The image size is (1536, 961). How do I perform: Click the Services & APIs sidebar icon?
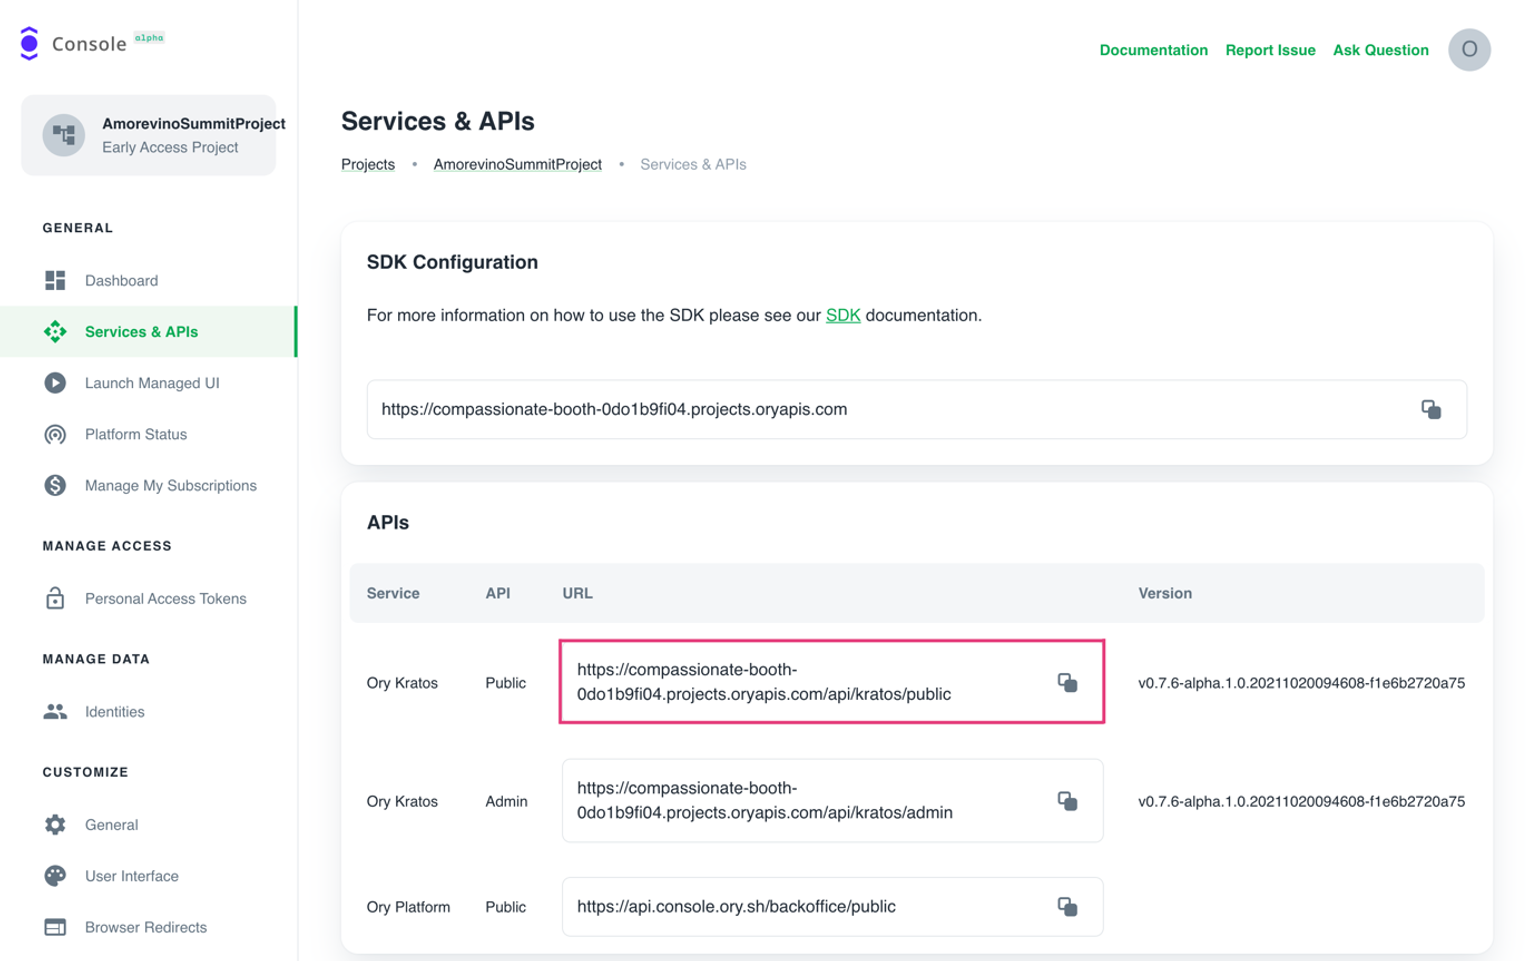click(55, 332)
